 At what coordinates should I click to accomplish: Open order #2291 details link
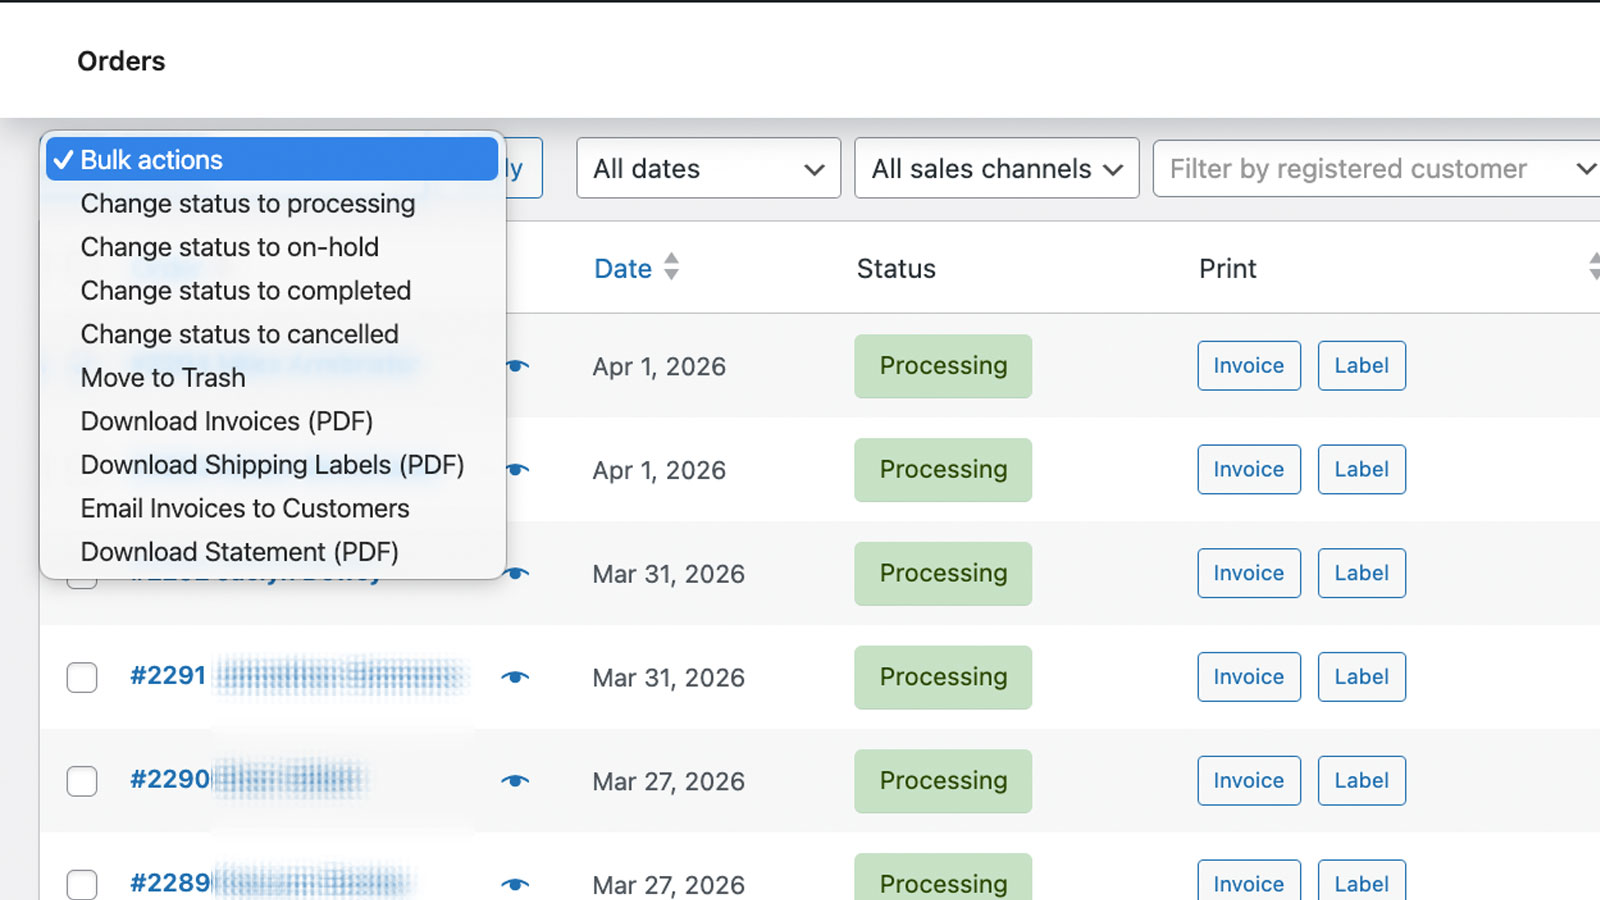(x=168, y=676)
